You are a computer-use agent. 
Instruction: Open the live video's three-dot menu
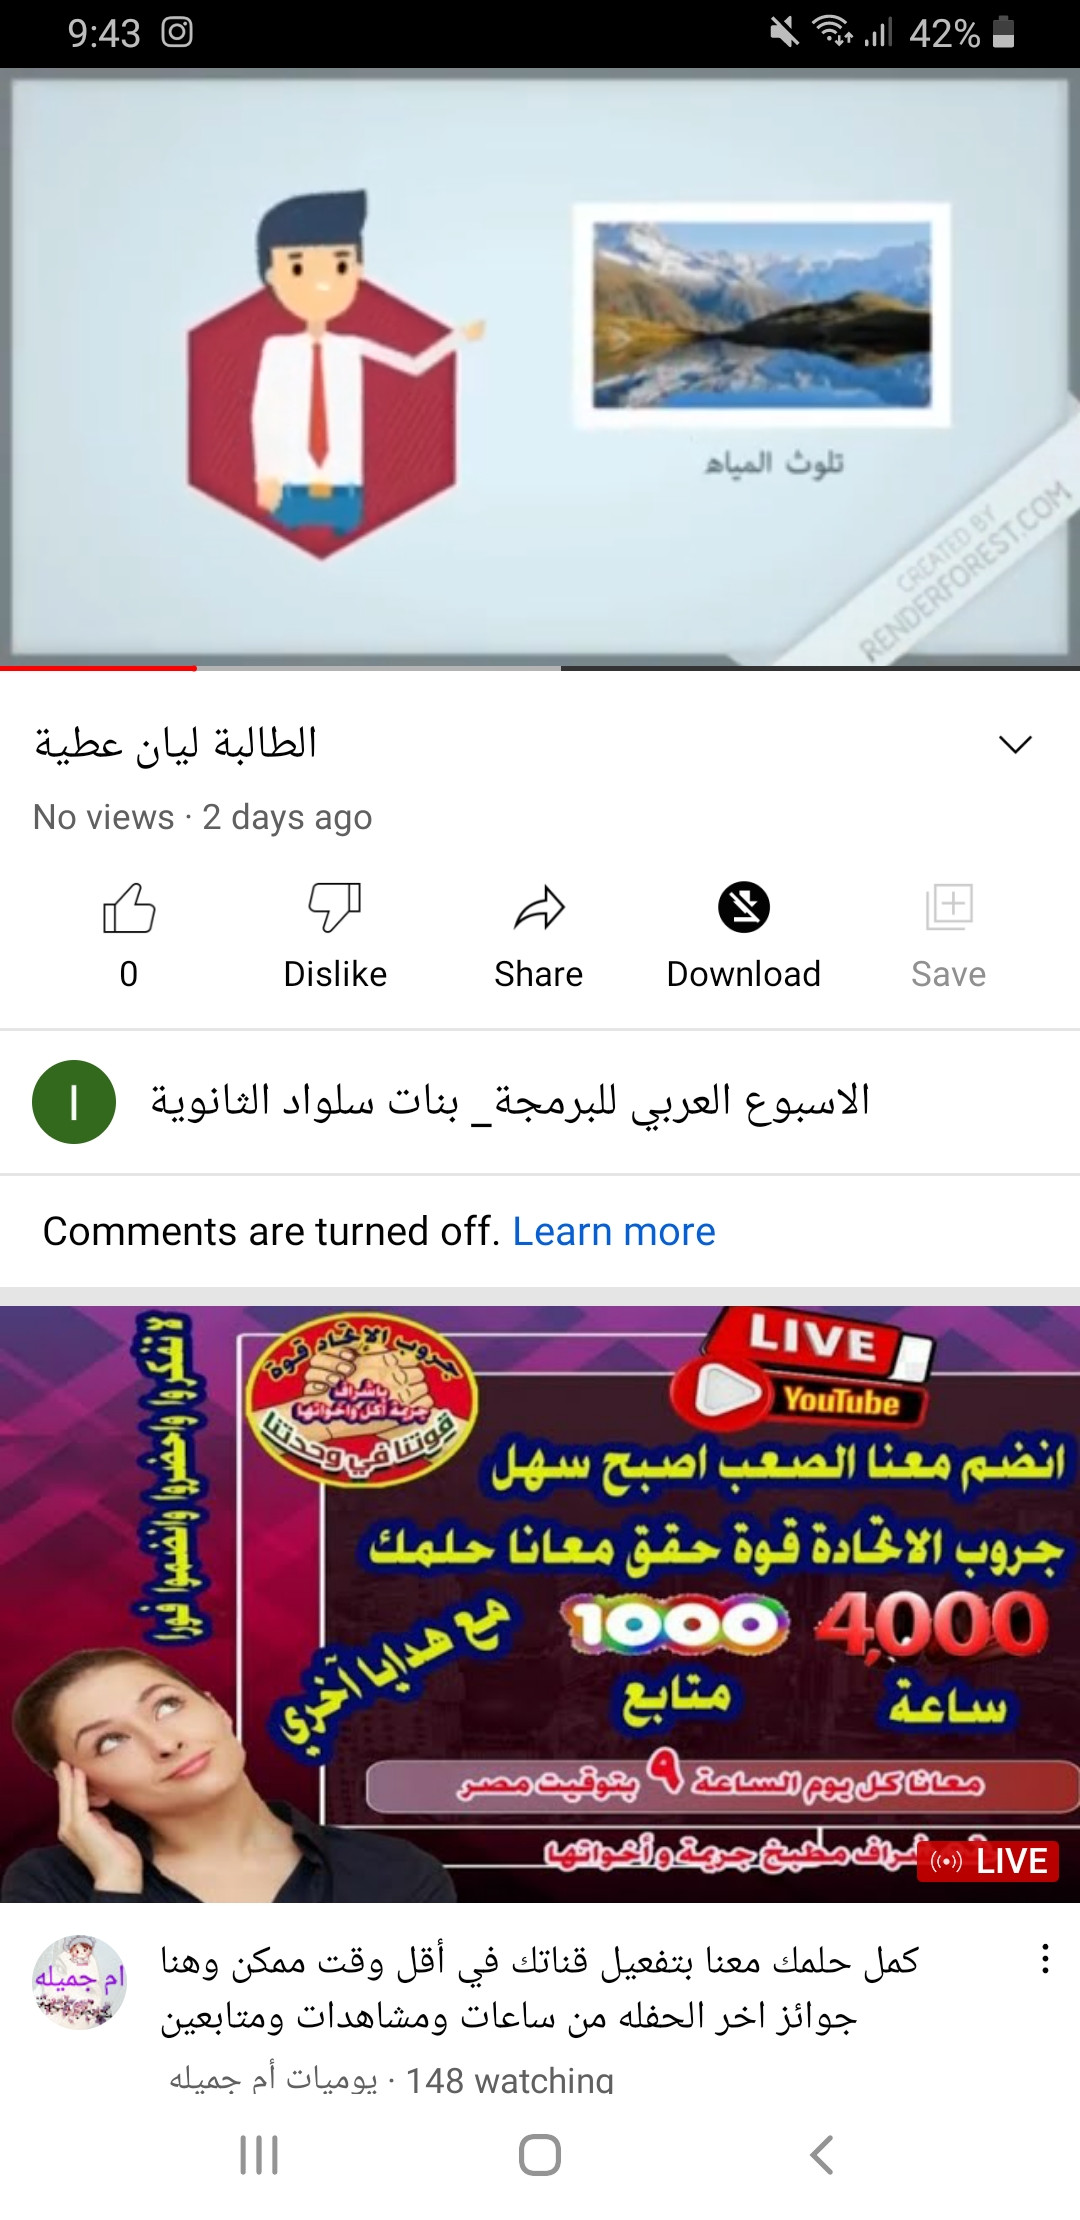pos(1045,1958)
